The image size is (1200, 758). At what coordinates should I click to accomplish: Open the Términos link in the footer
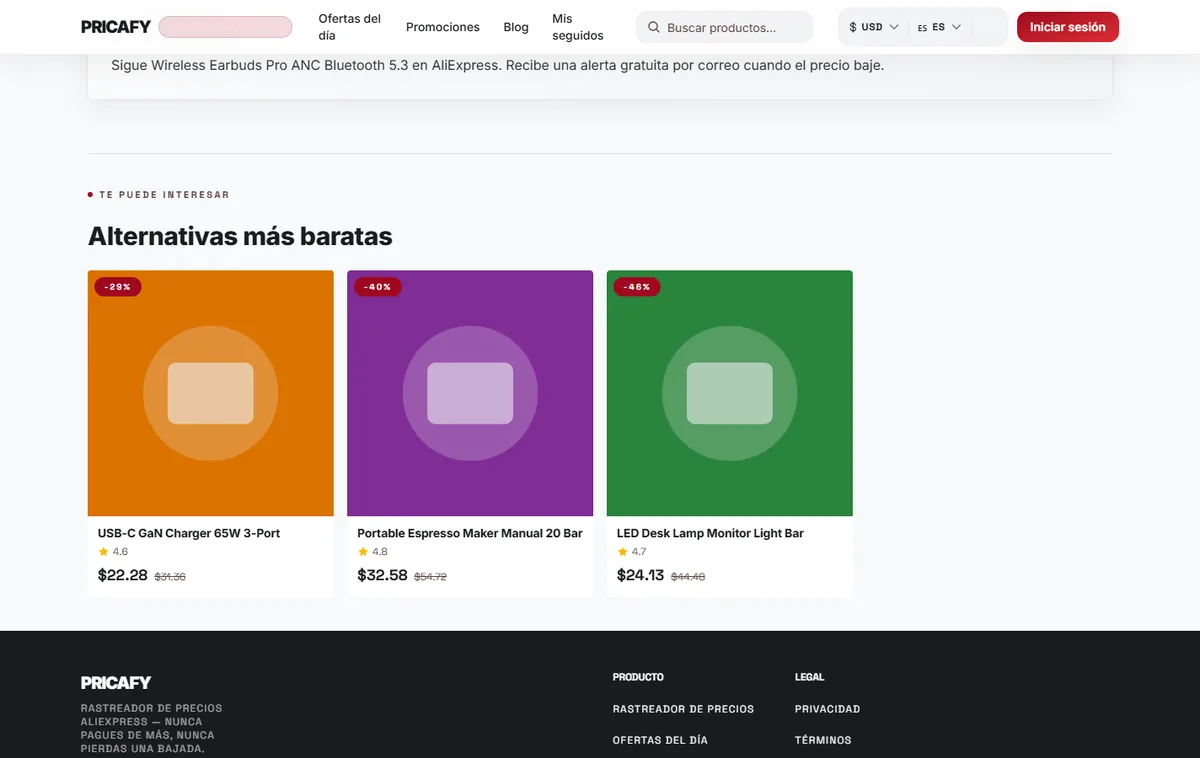pyautogui.click(x=824, y=740)
